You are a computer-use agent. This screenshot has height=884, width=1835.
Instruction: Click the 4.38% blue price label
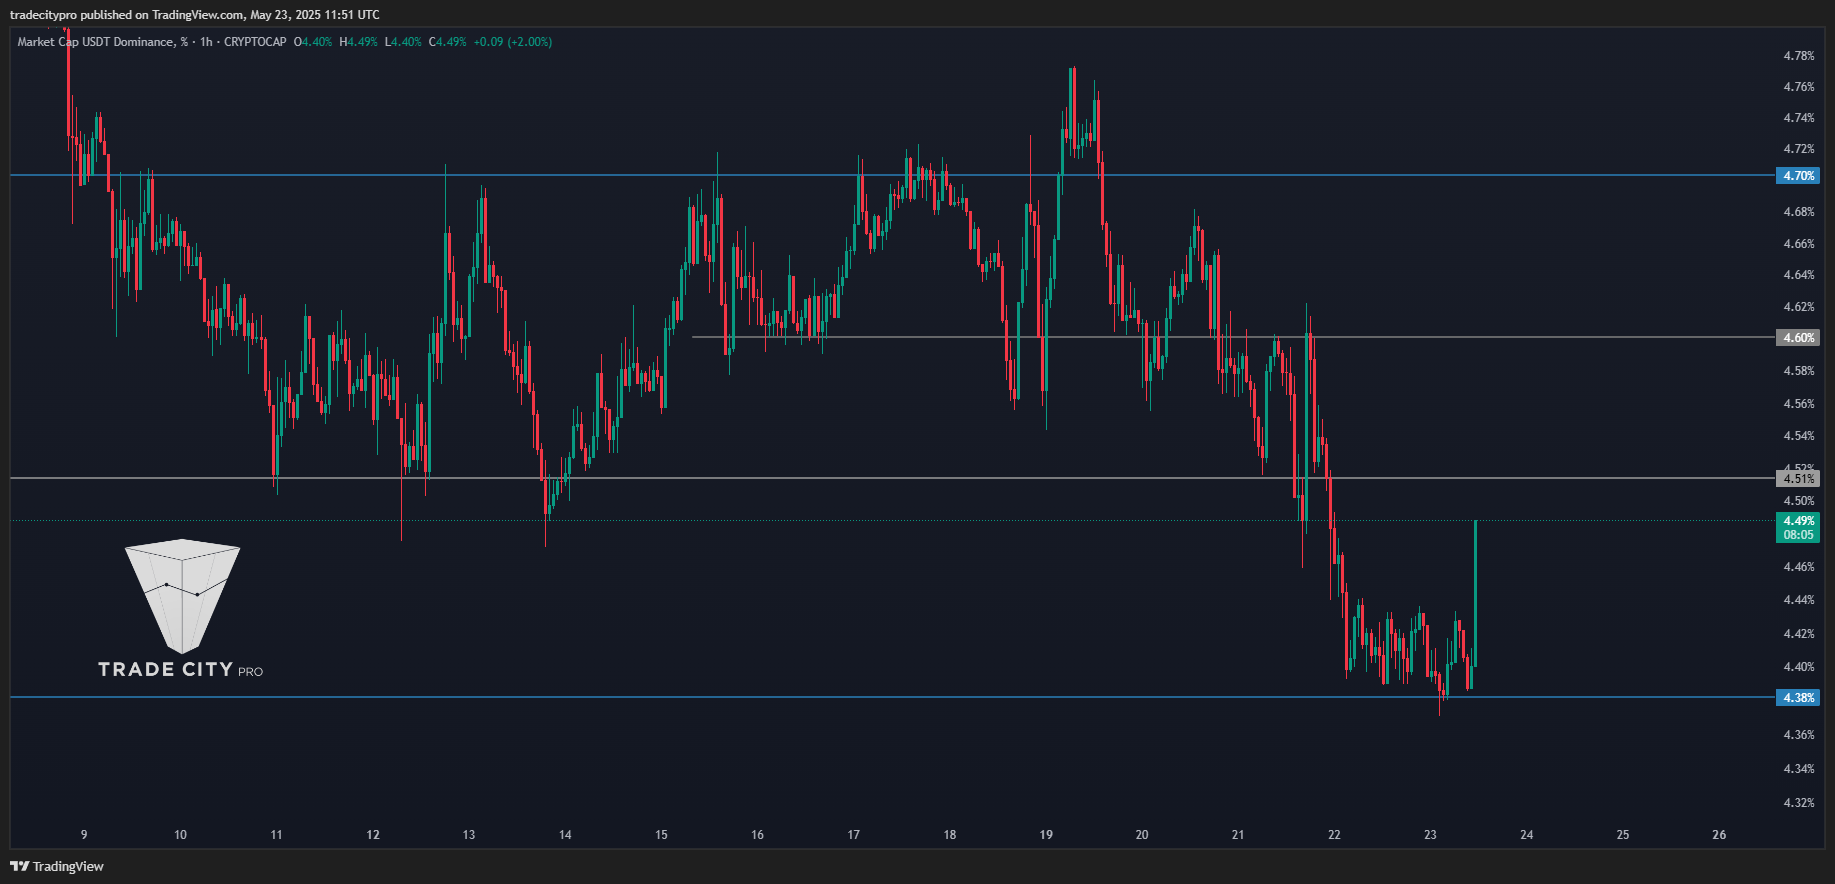click(1798, 698)
